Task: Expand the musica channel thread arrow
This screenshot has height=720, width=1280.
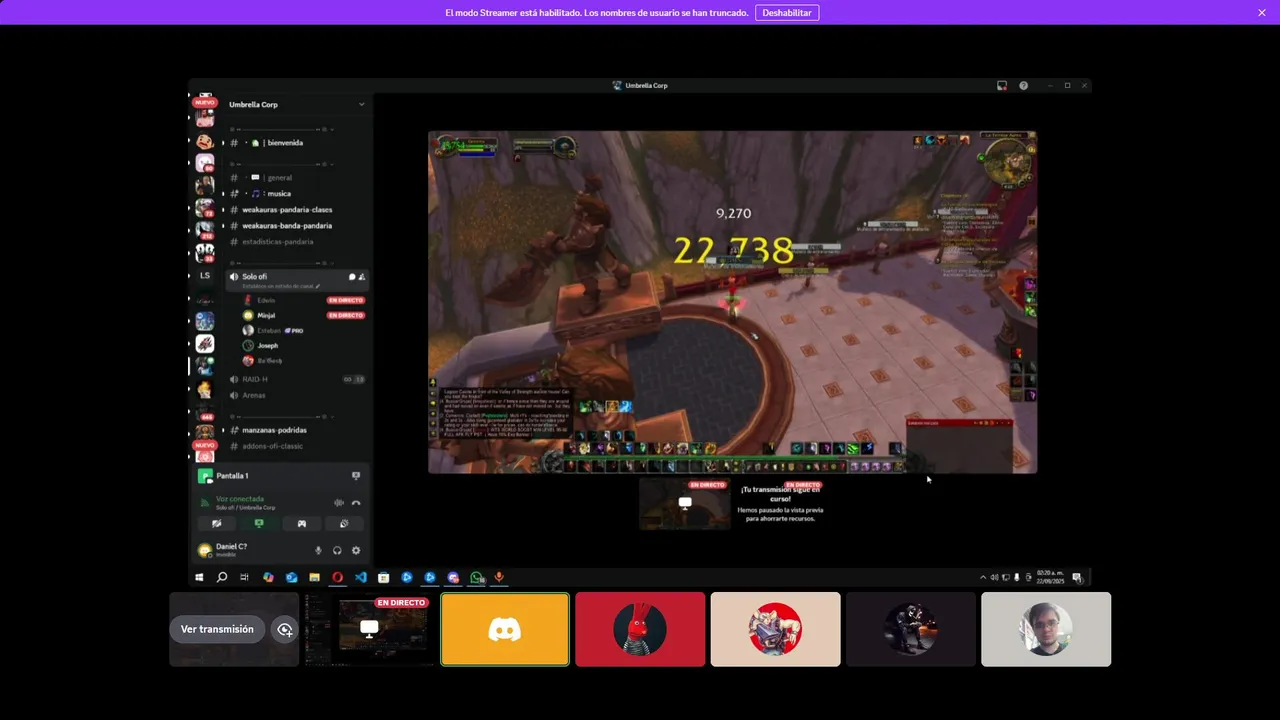Action: [x=223, y=194]
